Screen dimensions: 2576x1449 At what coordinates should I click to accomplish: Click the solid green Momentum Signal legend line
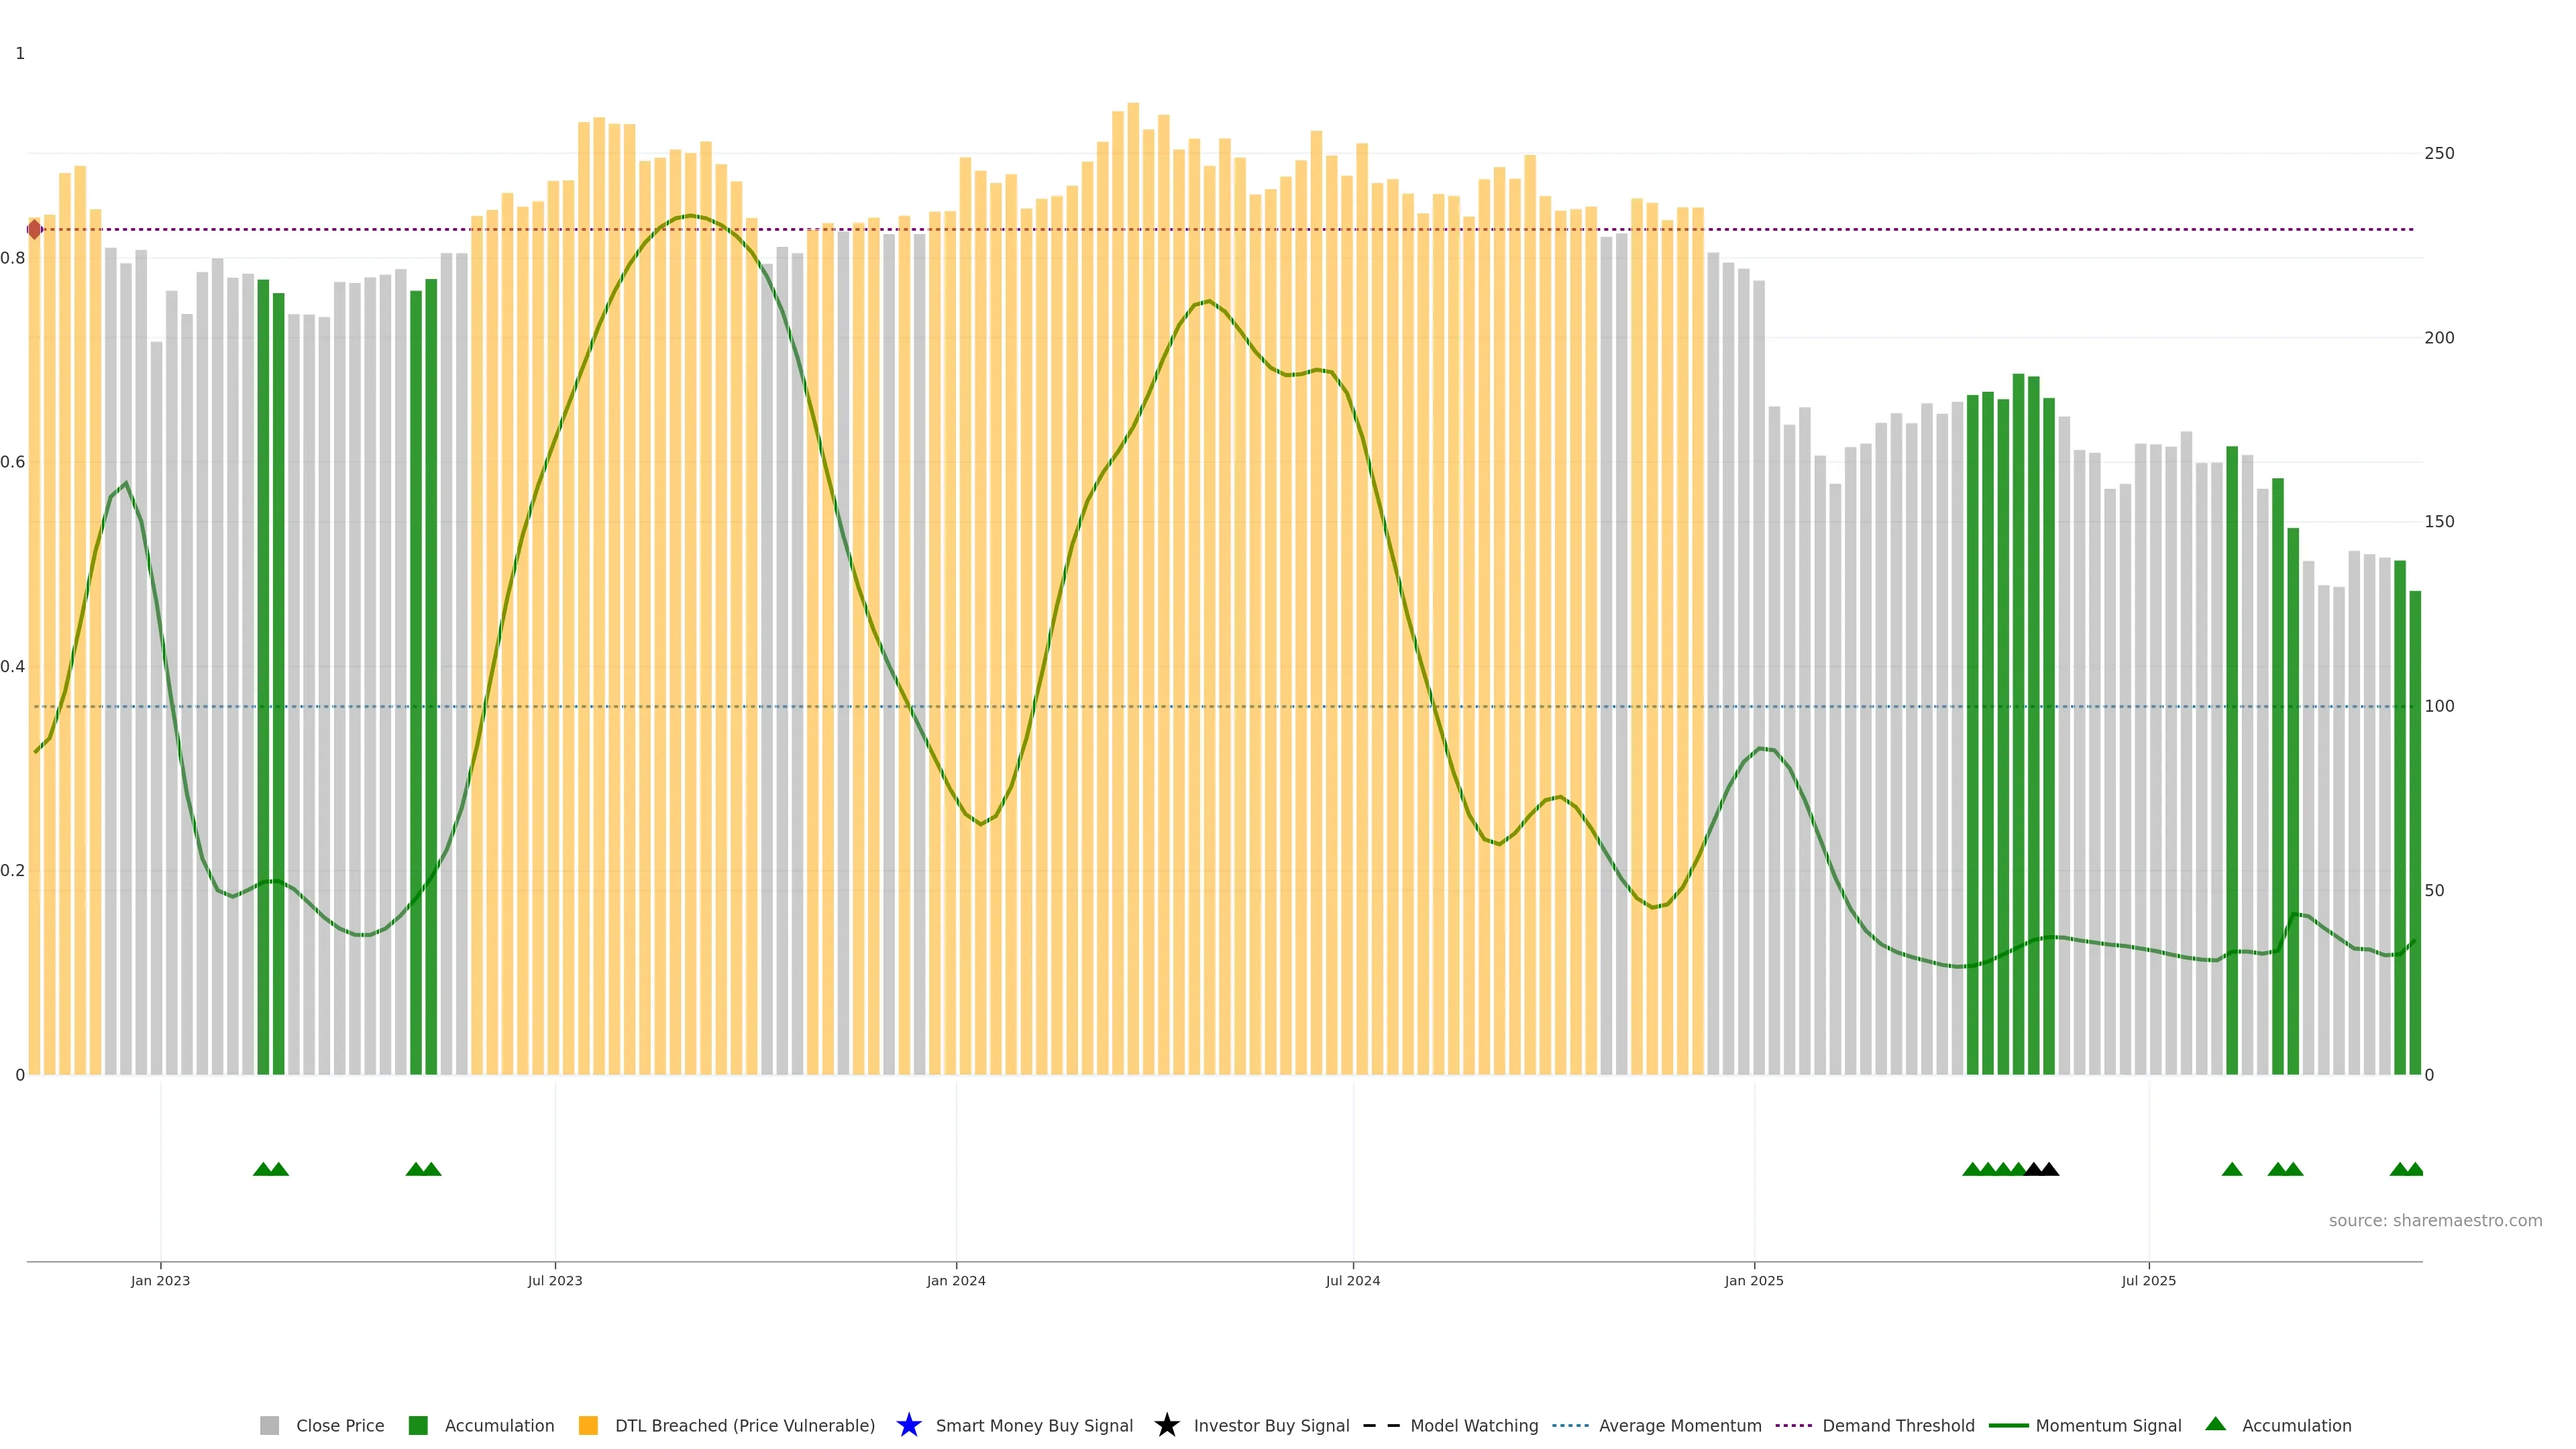coord(2008,1425)
